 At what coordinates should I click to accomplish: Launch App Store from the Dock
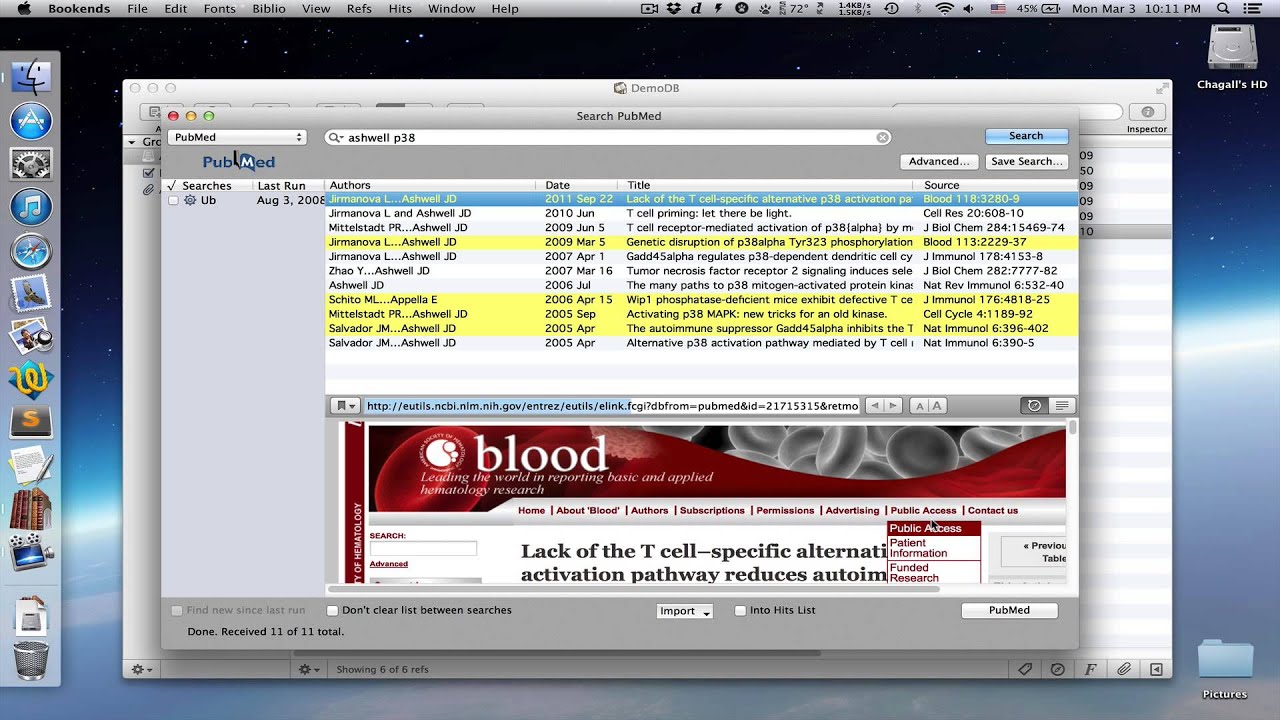click(31, 122)
